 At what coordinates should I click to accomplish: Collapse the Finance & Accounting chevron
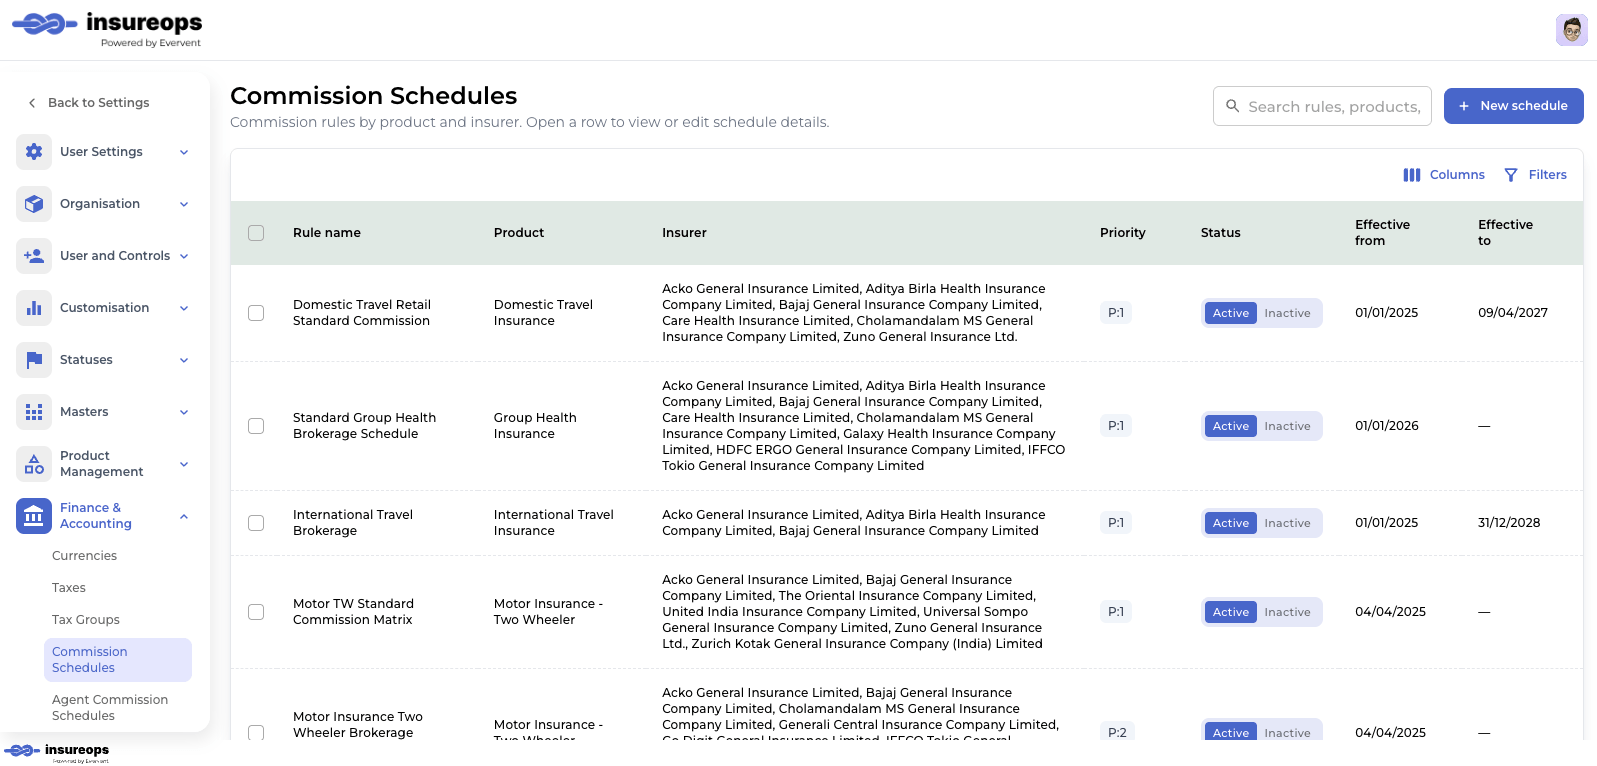coord(184,516)
